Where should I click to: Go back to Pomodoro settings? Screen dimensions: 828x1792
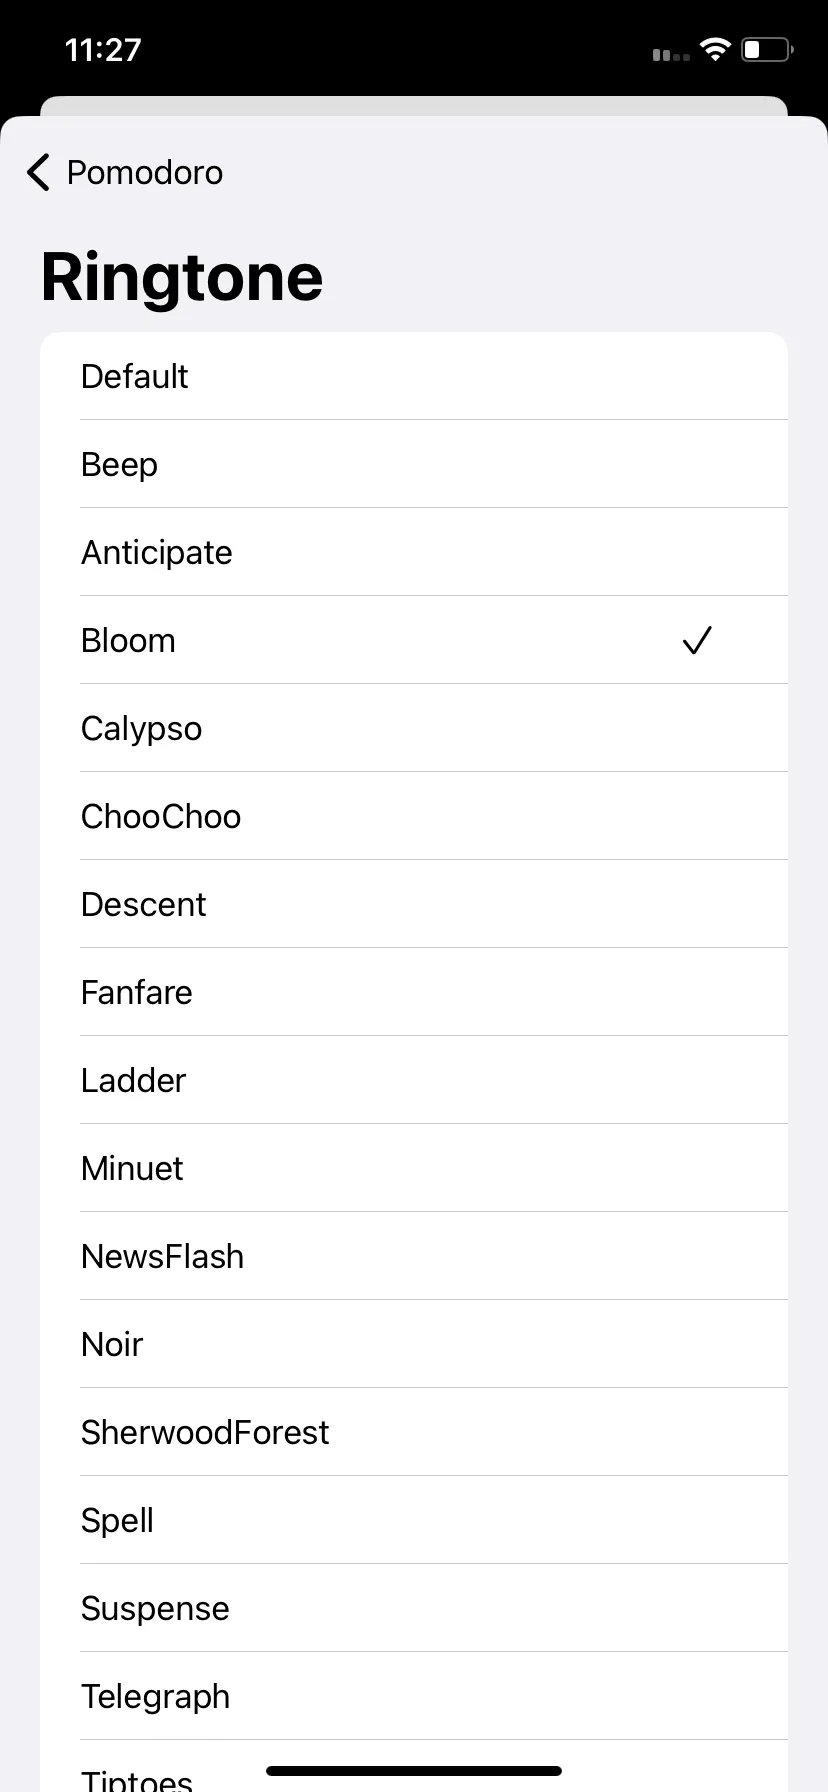coord(125,172)
